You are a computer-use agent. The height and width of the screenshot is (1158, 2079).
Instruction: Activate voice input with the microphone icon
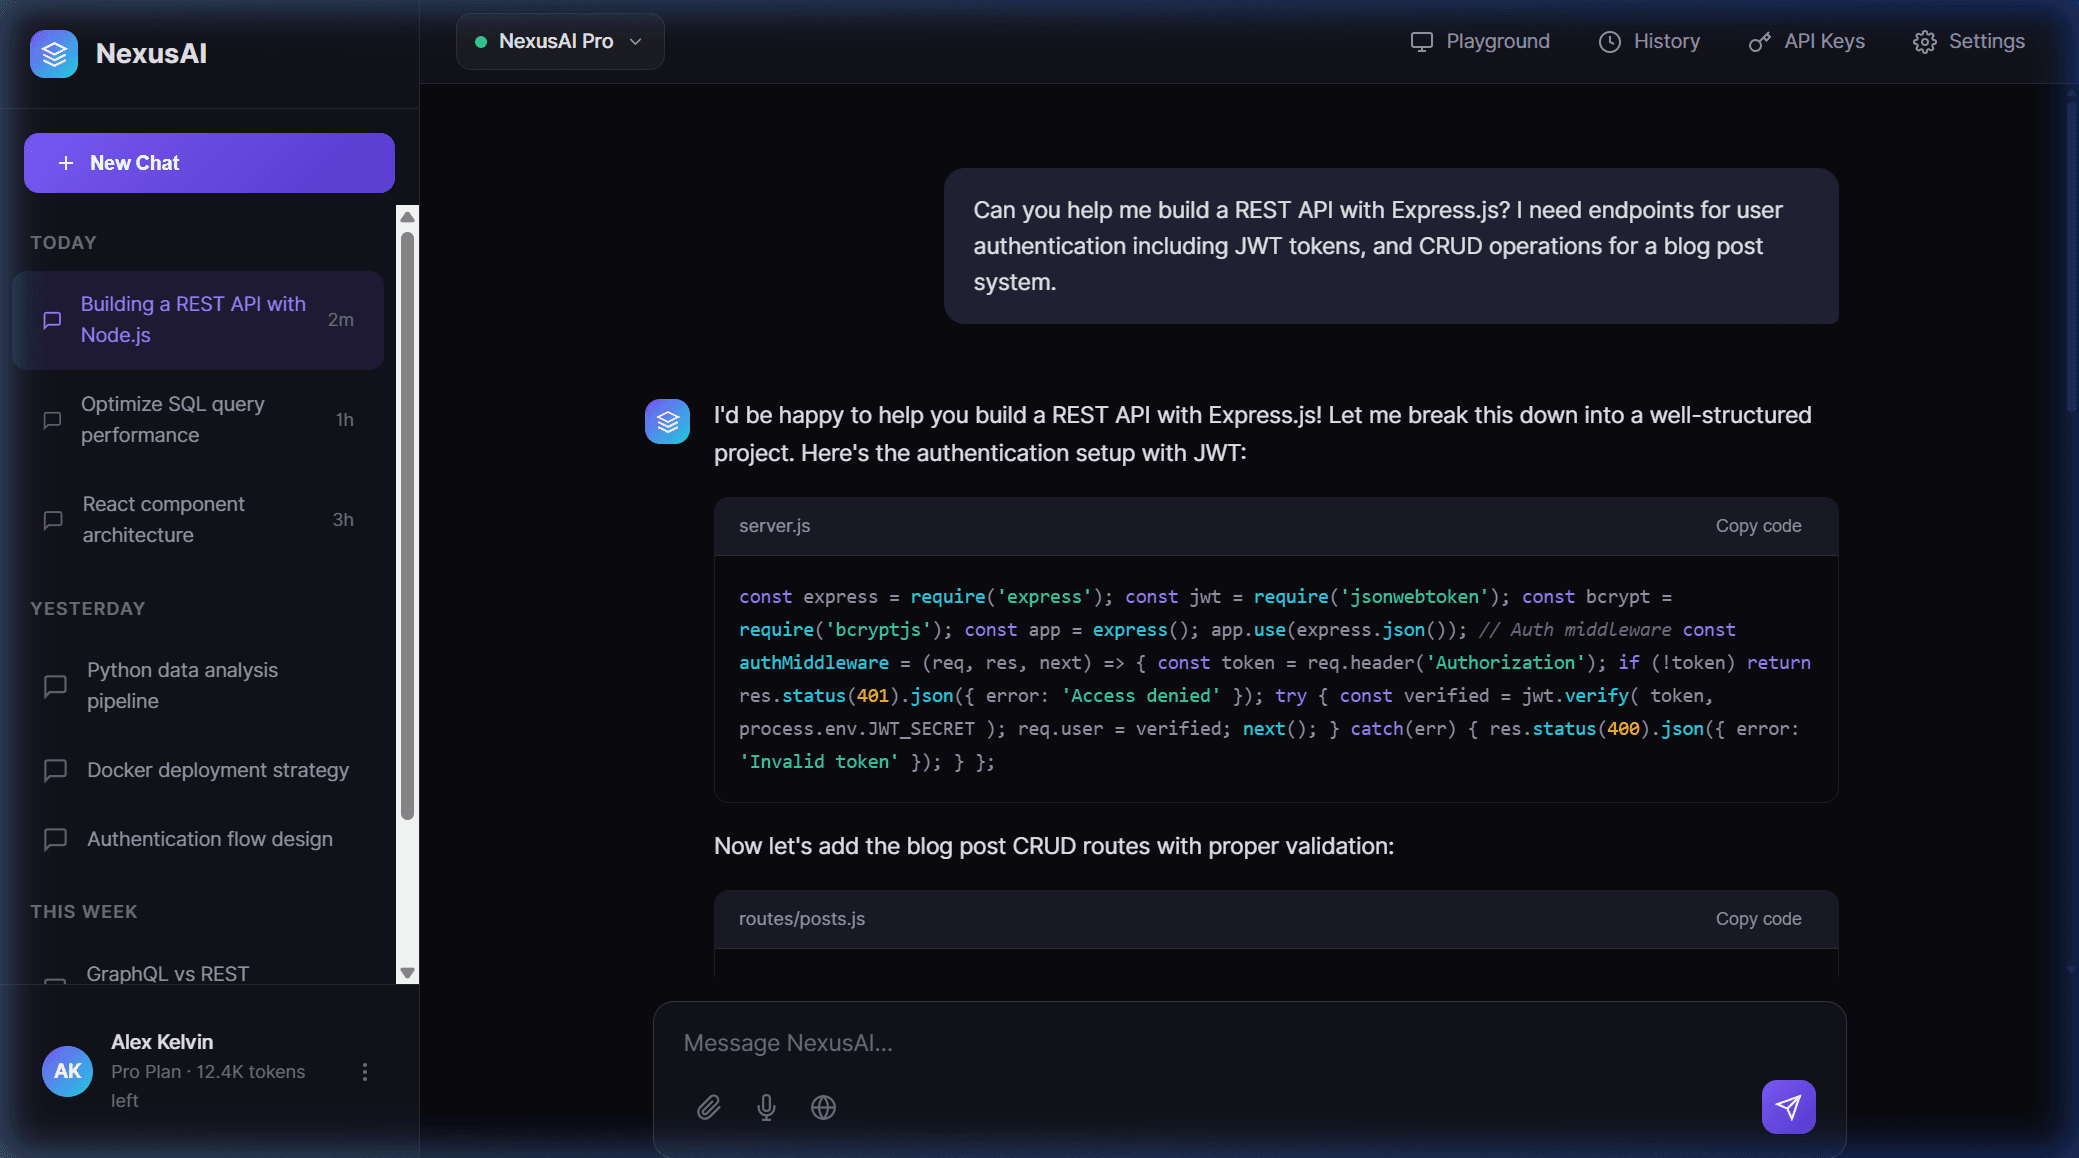tap(766, 1107)
